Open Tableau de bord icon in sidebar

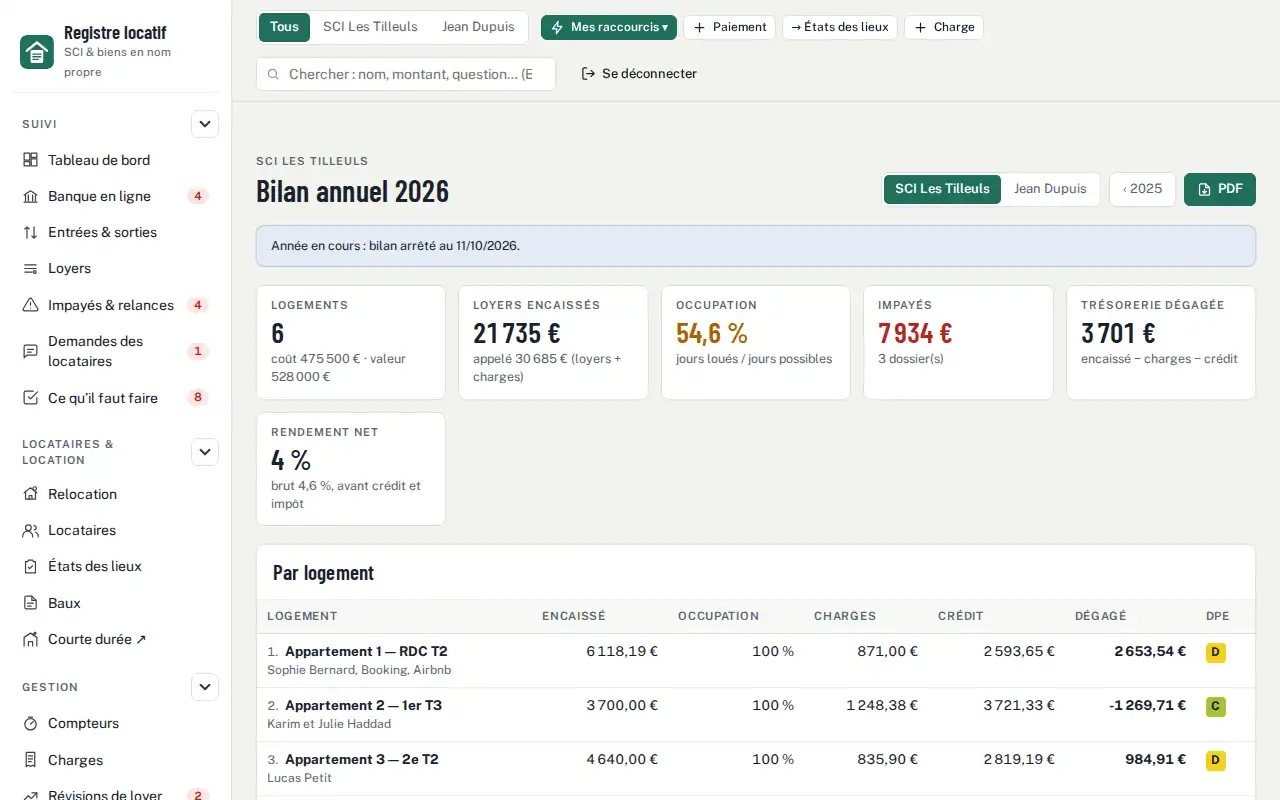pyautogui.click(x=30, y=160)
